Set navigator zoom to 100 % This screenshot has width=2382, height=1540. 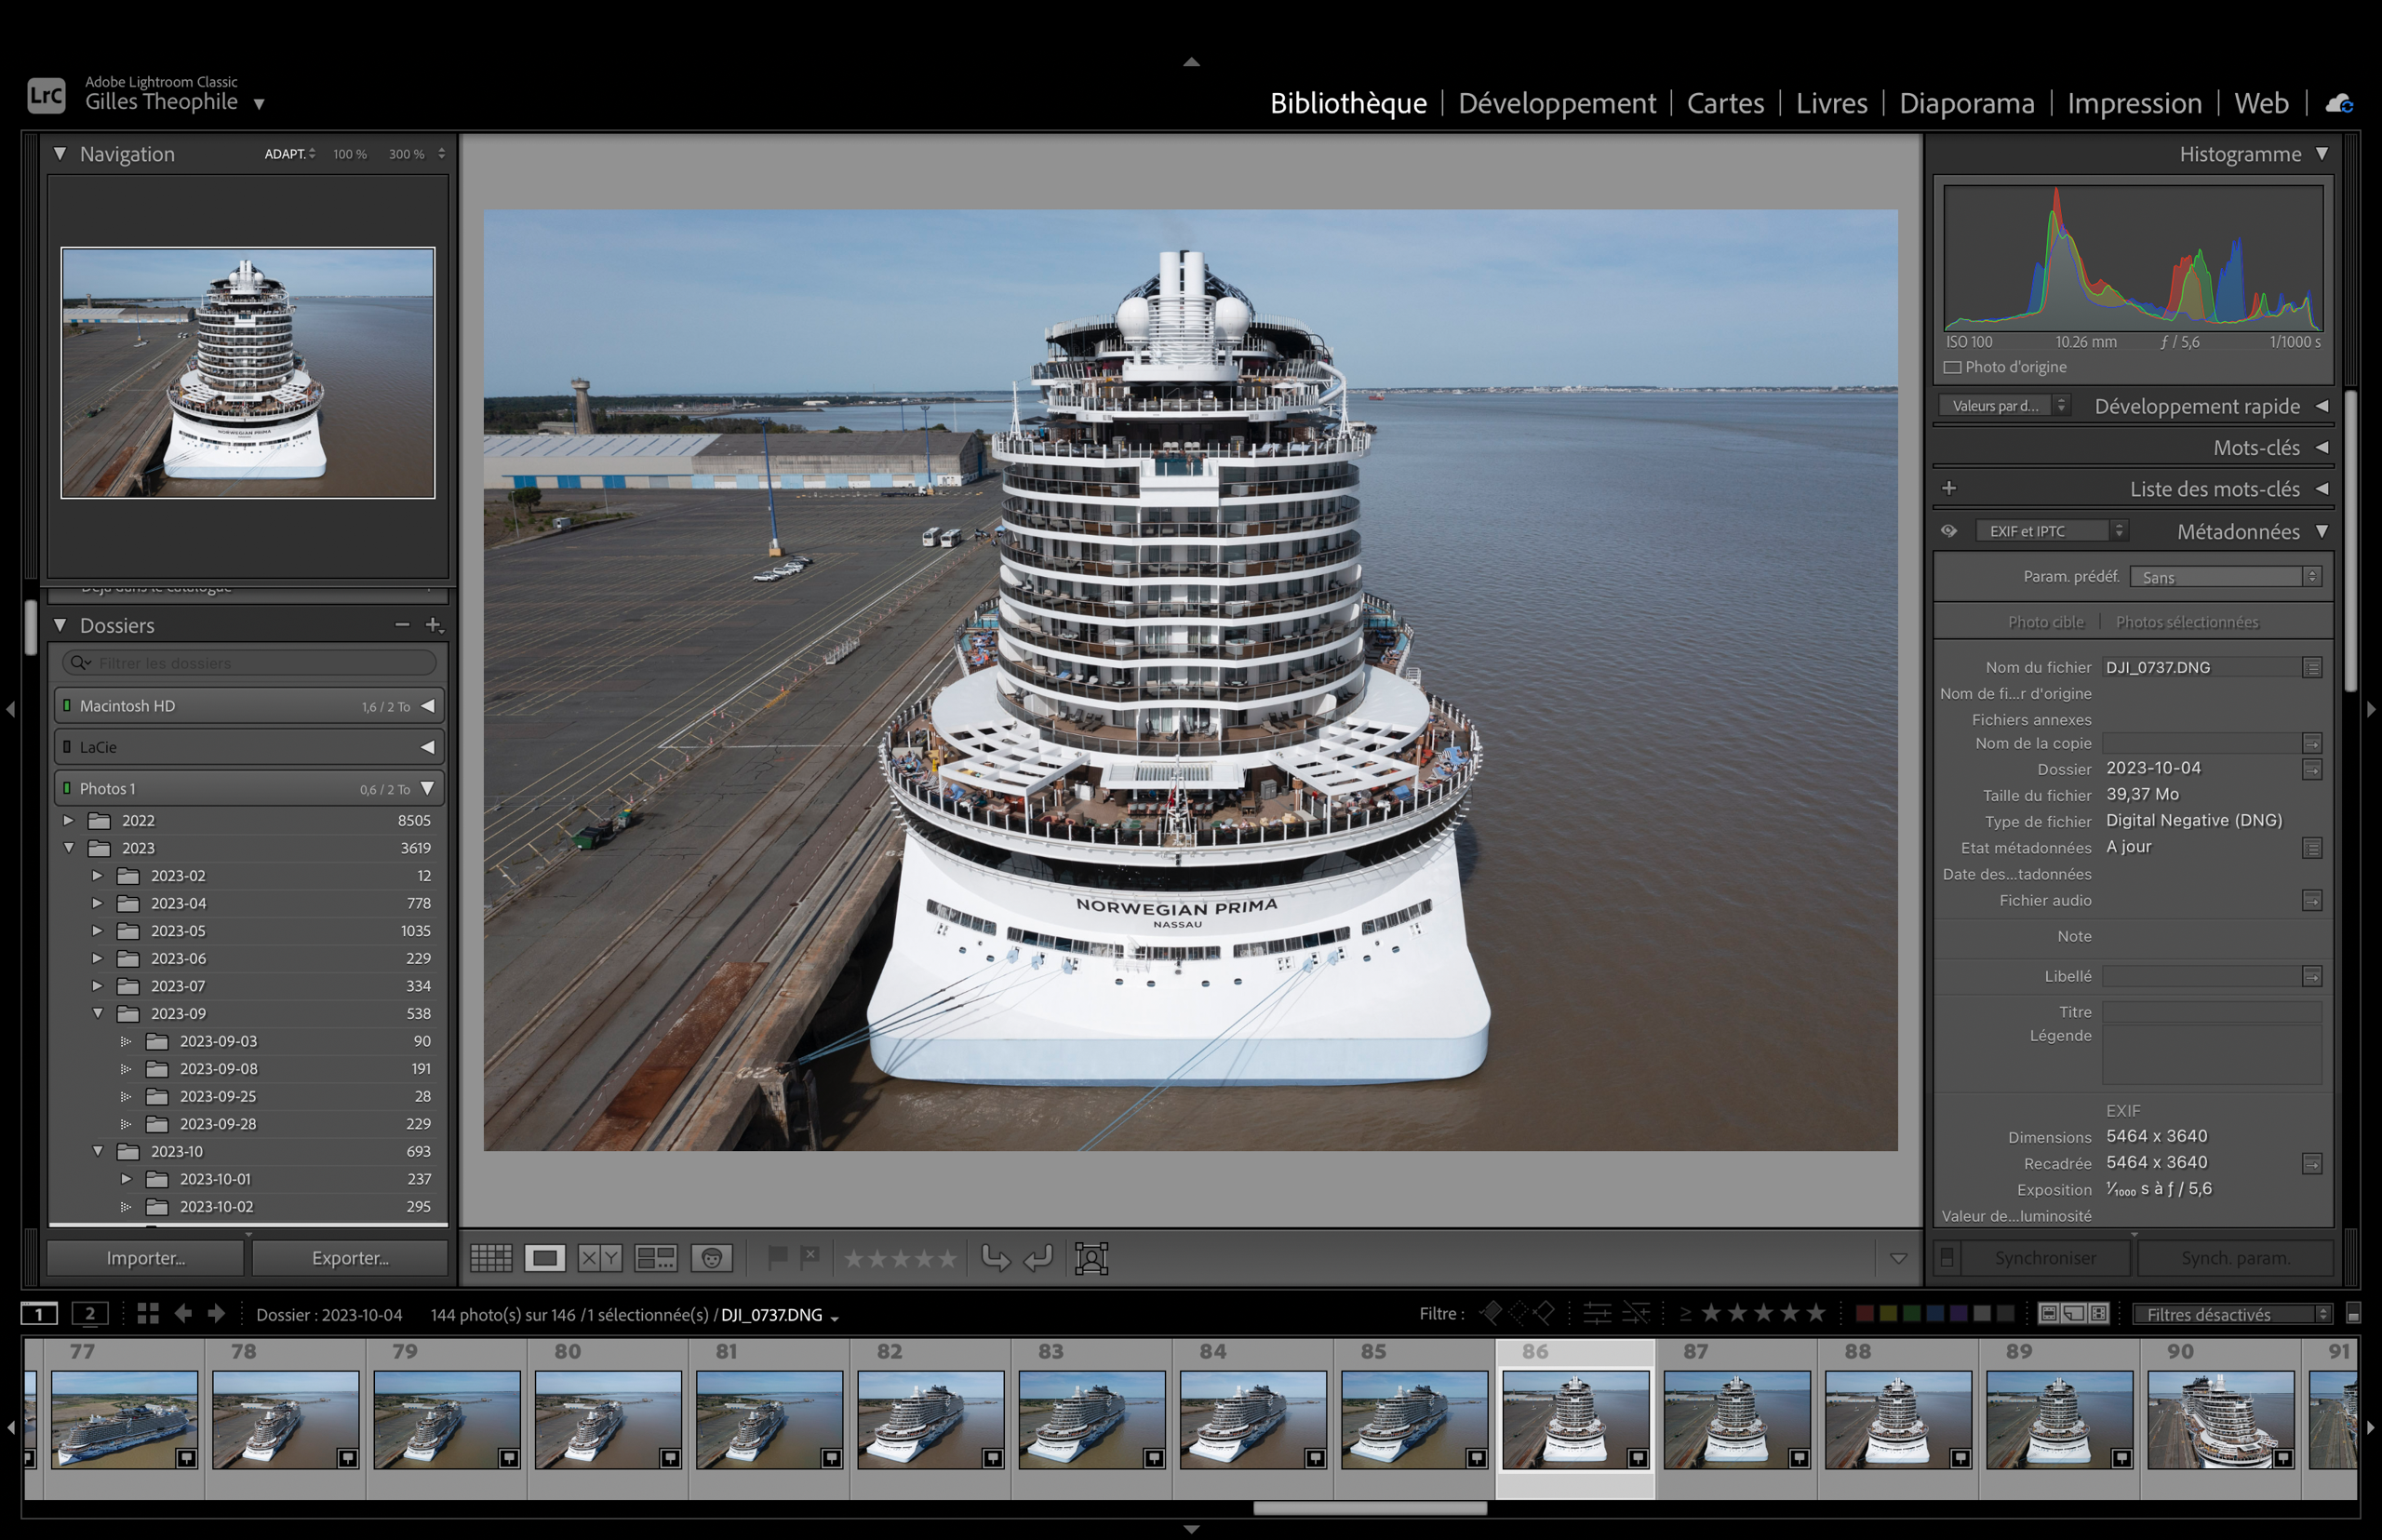[x=350, y=154]
